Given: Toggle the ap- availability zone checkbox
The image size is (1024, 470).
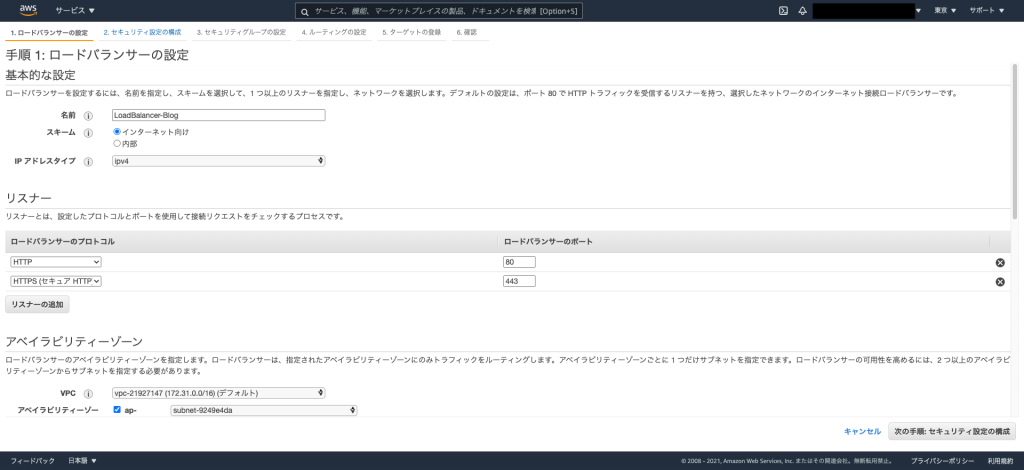Looking at the screenshot, I should tap(117, 410).
